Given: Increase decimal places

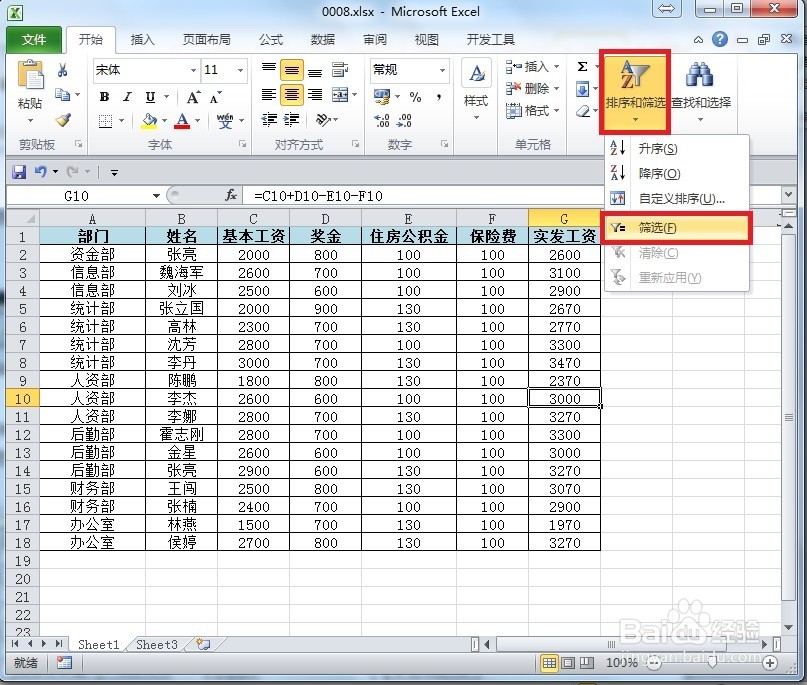Looking at the screenshot, I should pyautogui.click(x=382, y=121).
